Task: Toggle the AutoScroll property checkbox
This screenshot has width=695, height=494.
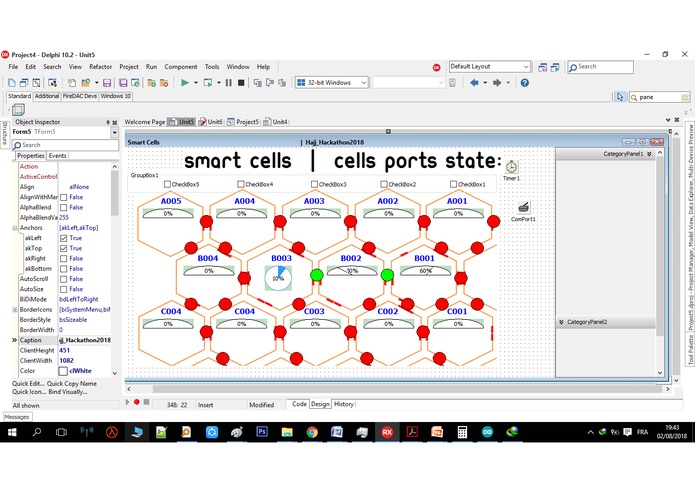Action: click(63, 279)
